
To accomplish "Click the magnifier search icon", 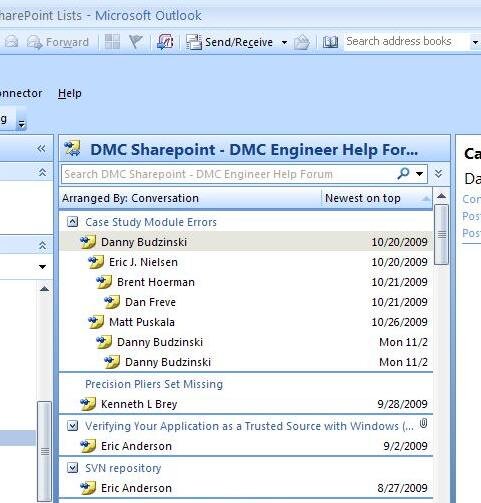I will pyautogui.click(x=403, y=174).
